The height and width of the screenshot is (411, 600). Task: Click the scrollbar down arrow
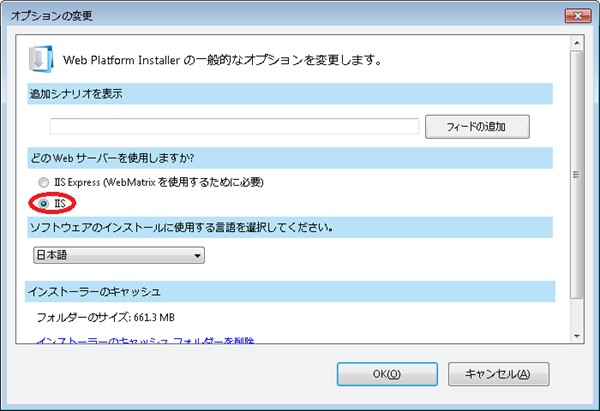[577, 336]
